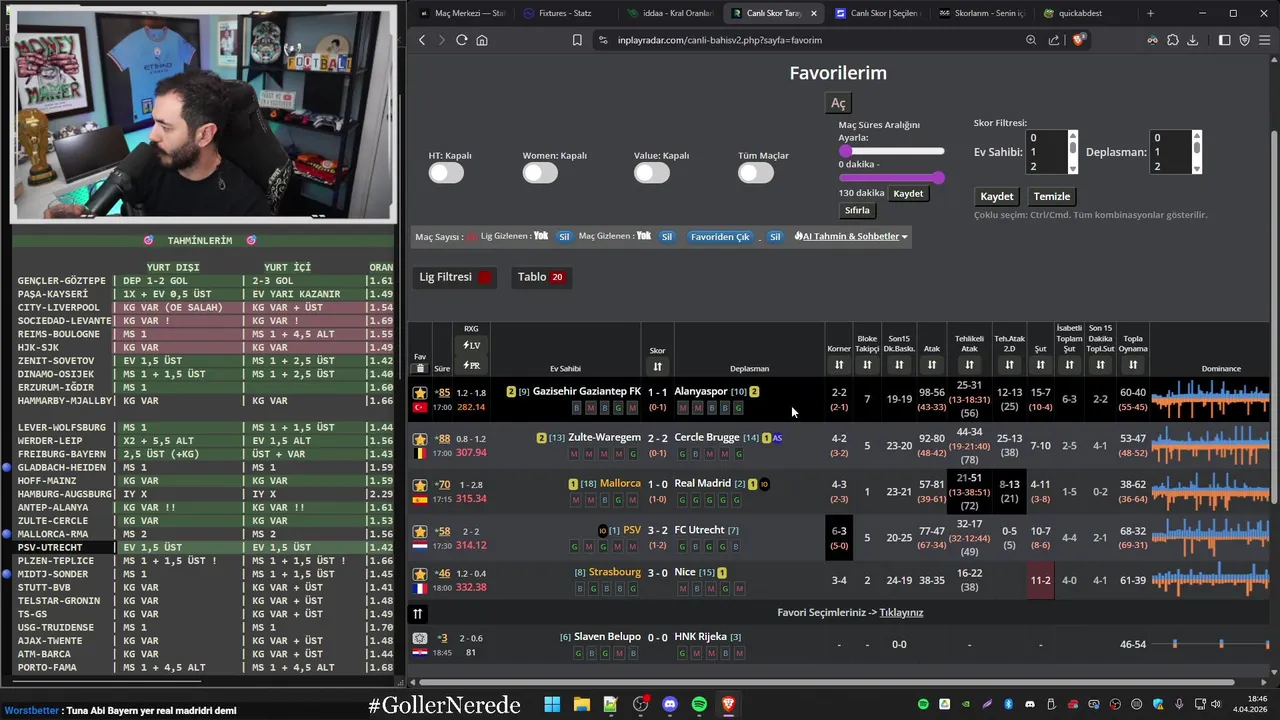Toggle the browser sidebar panel icon
Screen dimensions: 1280x720
(x=1225, y=40)
